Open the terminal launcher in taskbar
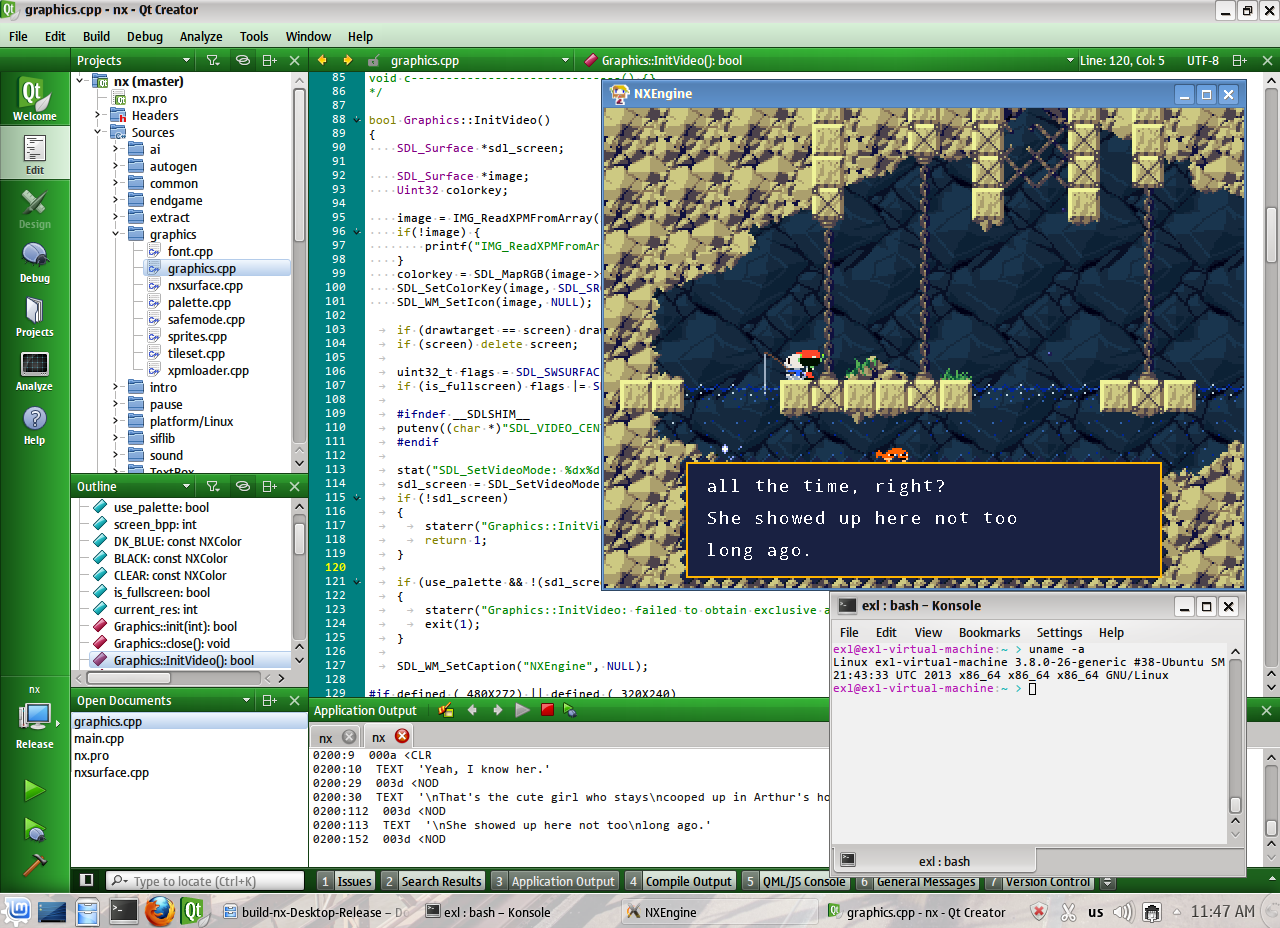The height and width of the screenshot is (928, 1280). [x=124, y=910]
